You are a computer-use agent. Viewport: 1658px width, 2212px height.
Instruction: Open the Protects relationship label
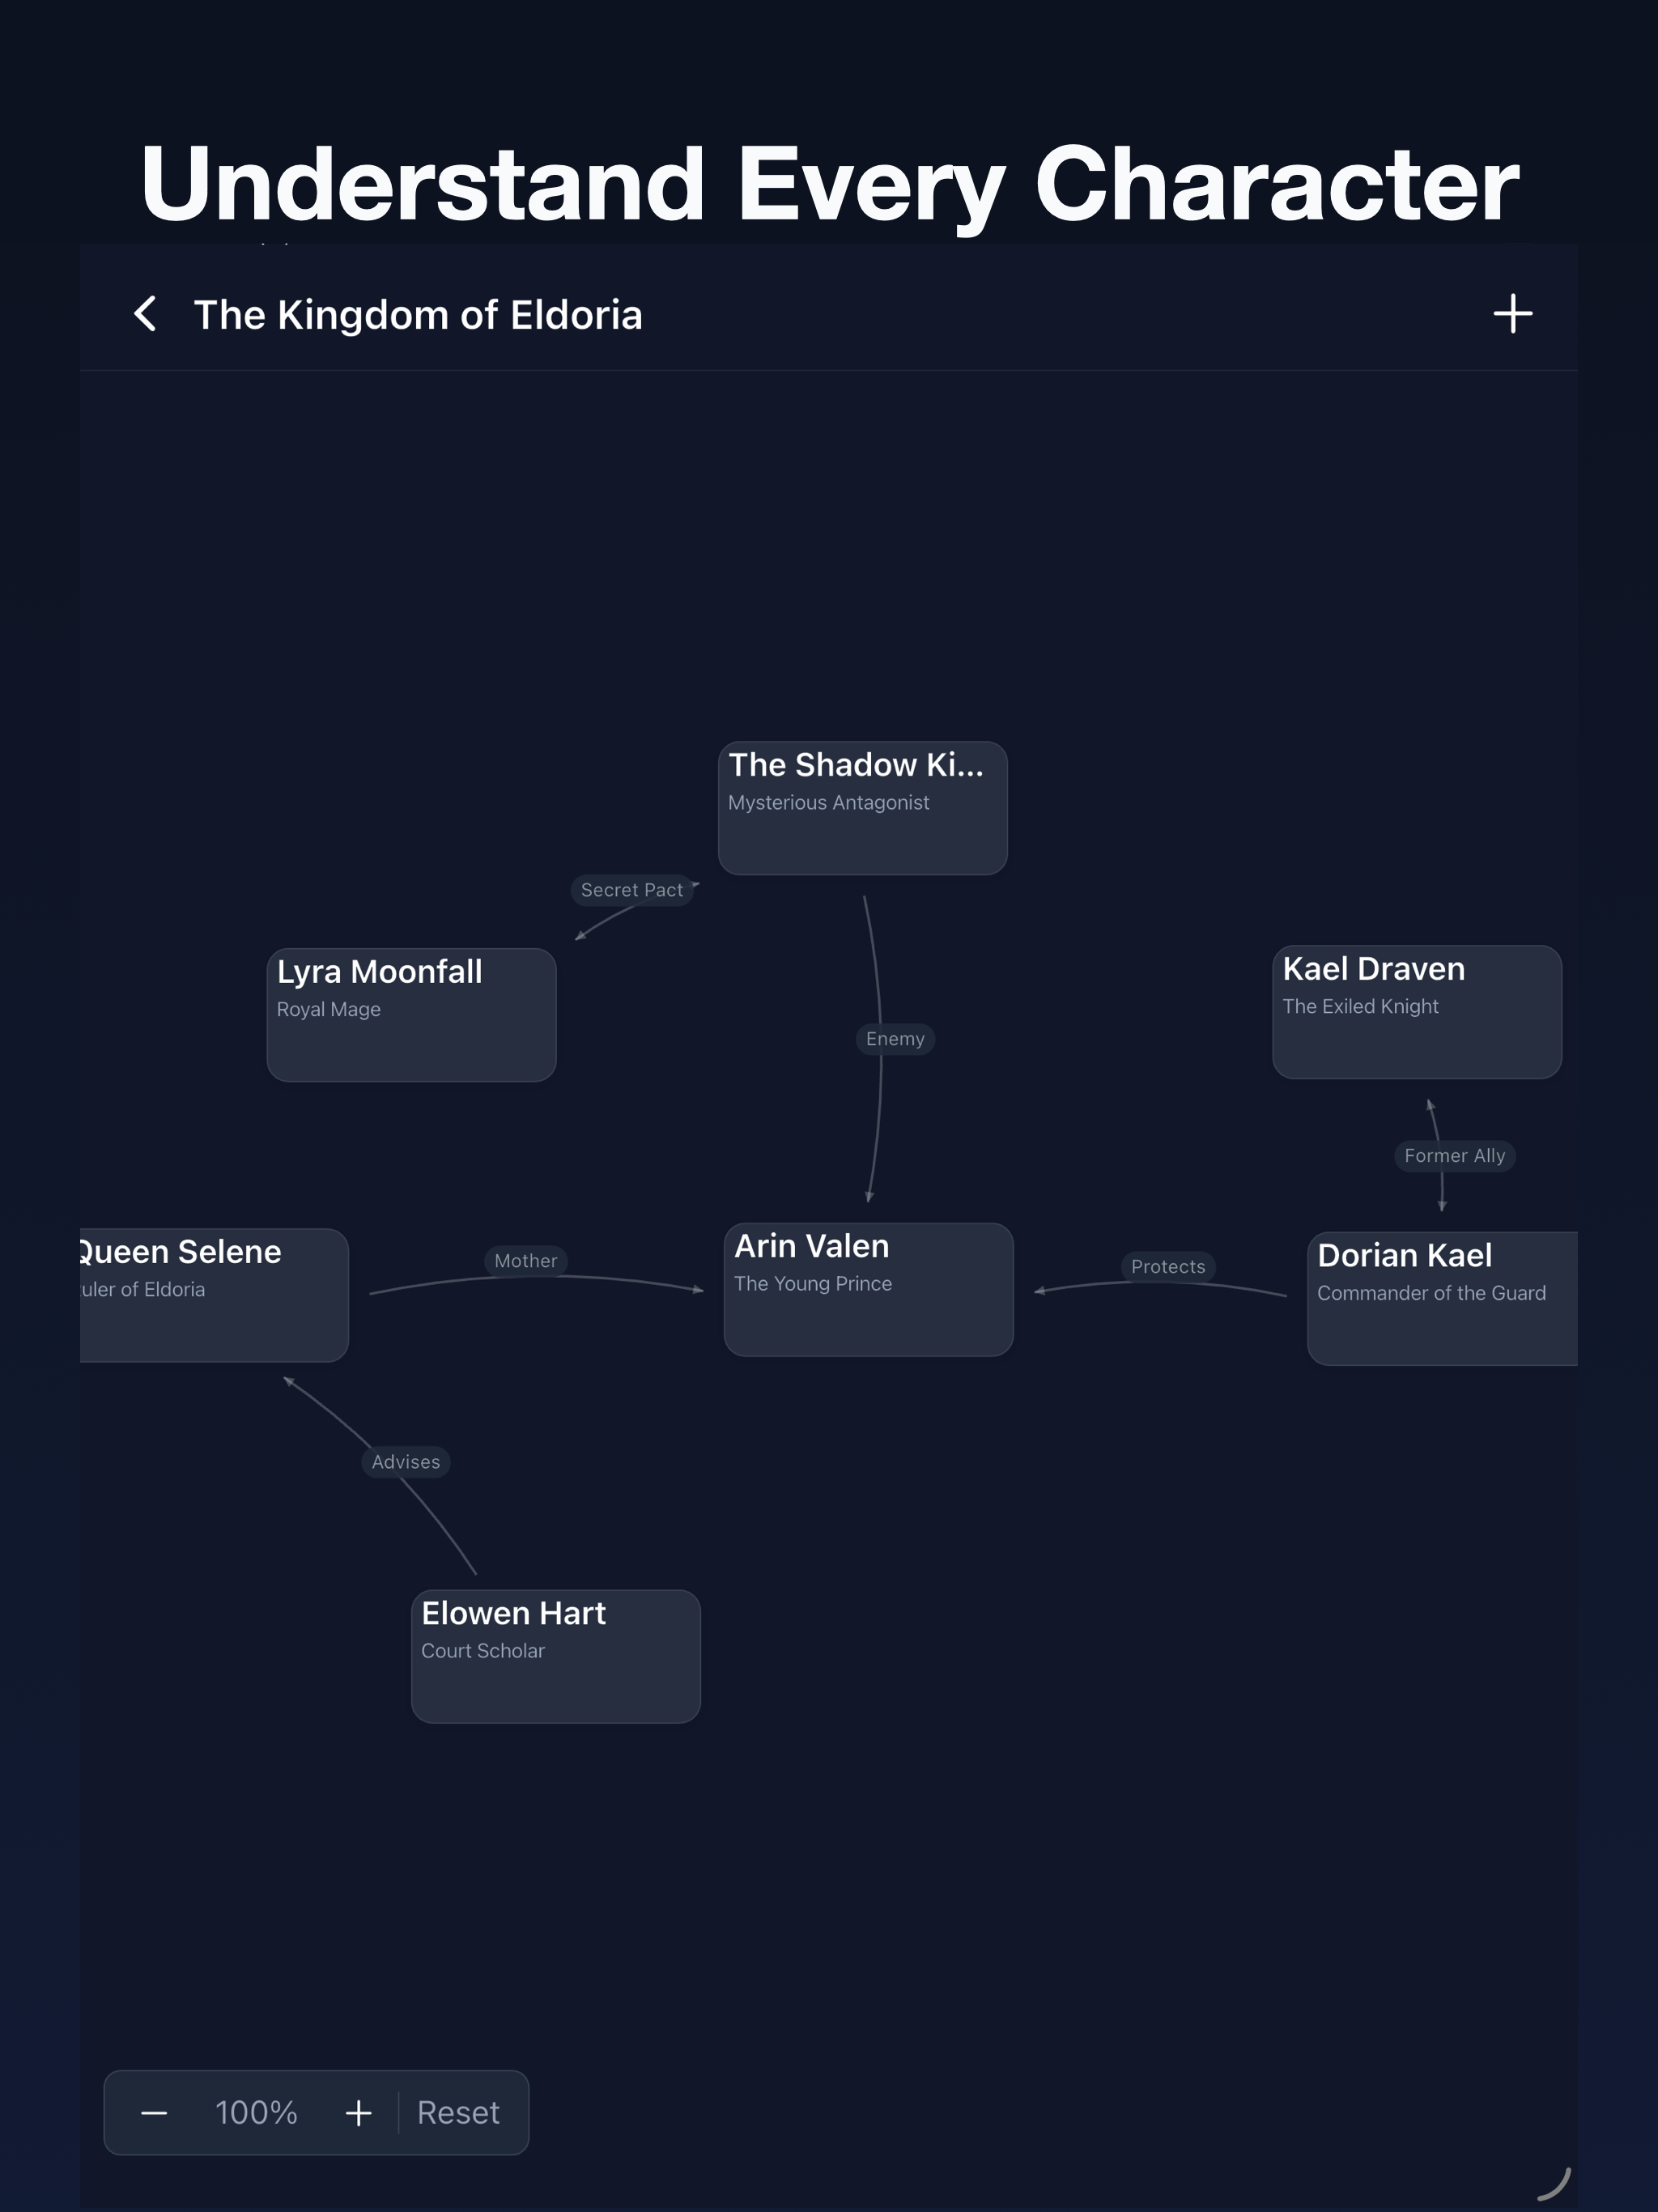tap(1168, 1267)
